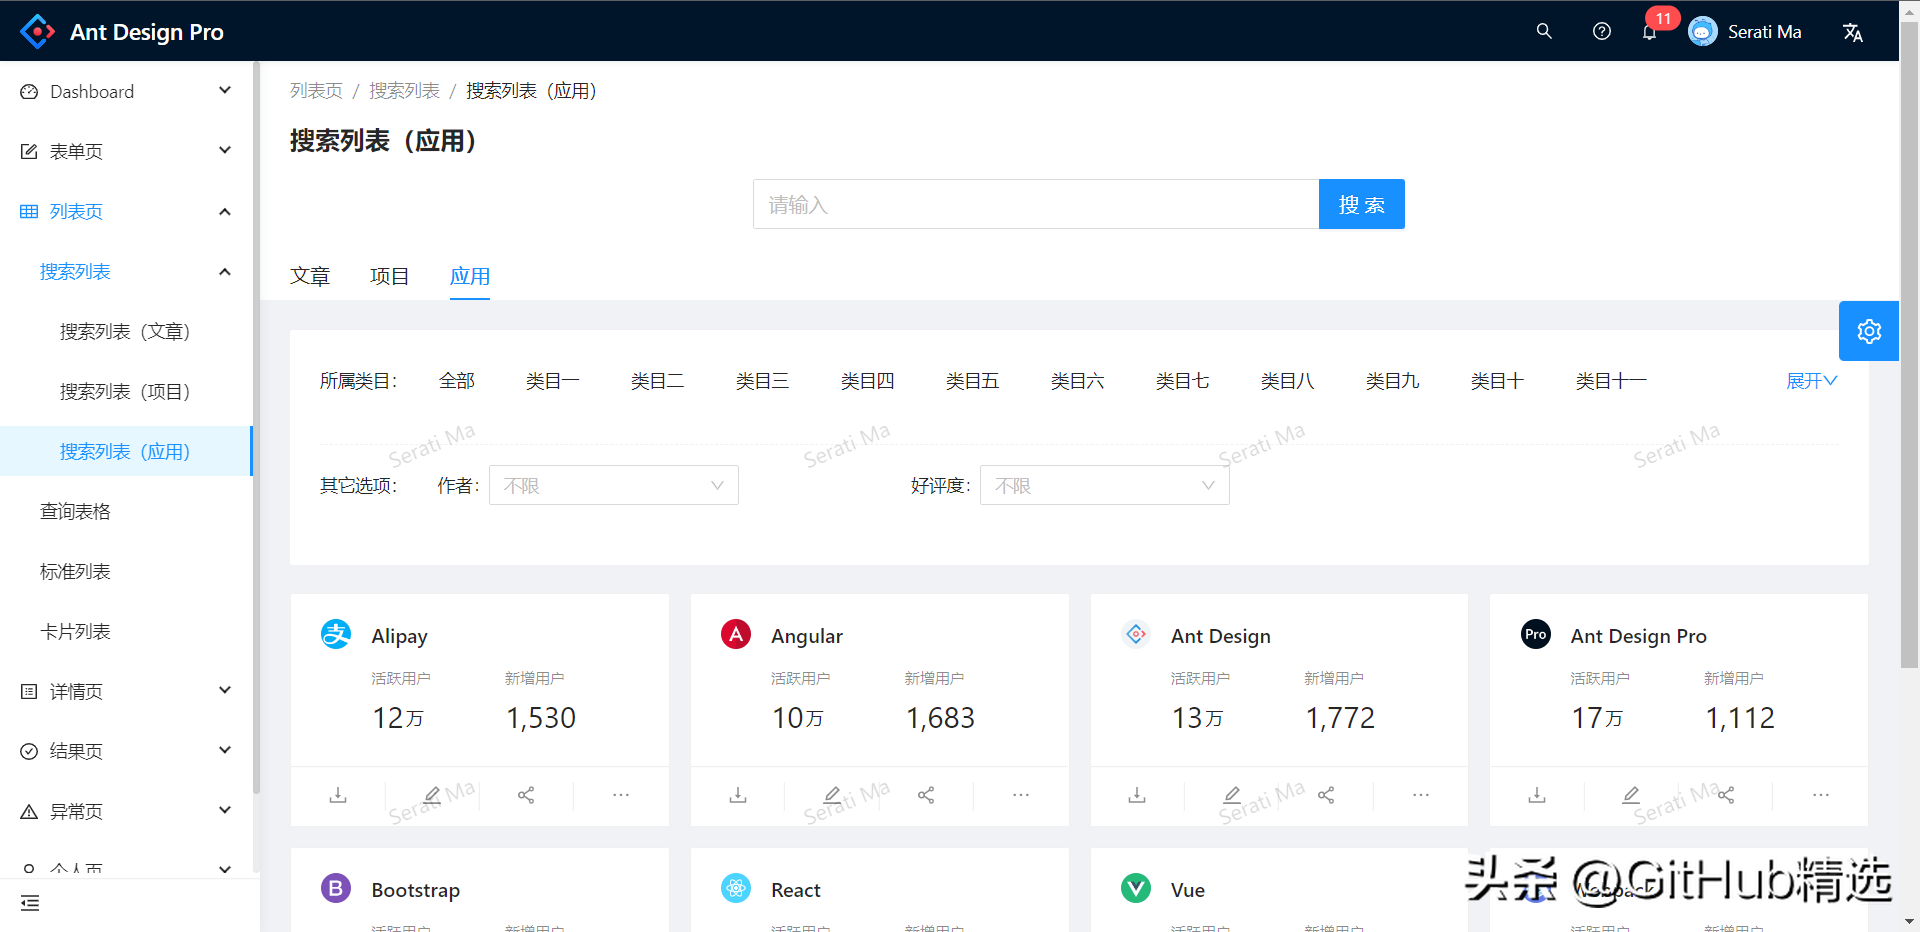Switch language using the translate icon
This screenshot has height=932, width=1920.
(1853, 31)
